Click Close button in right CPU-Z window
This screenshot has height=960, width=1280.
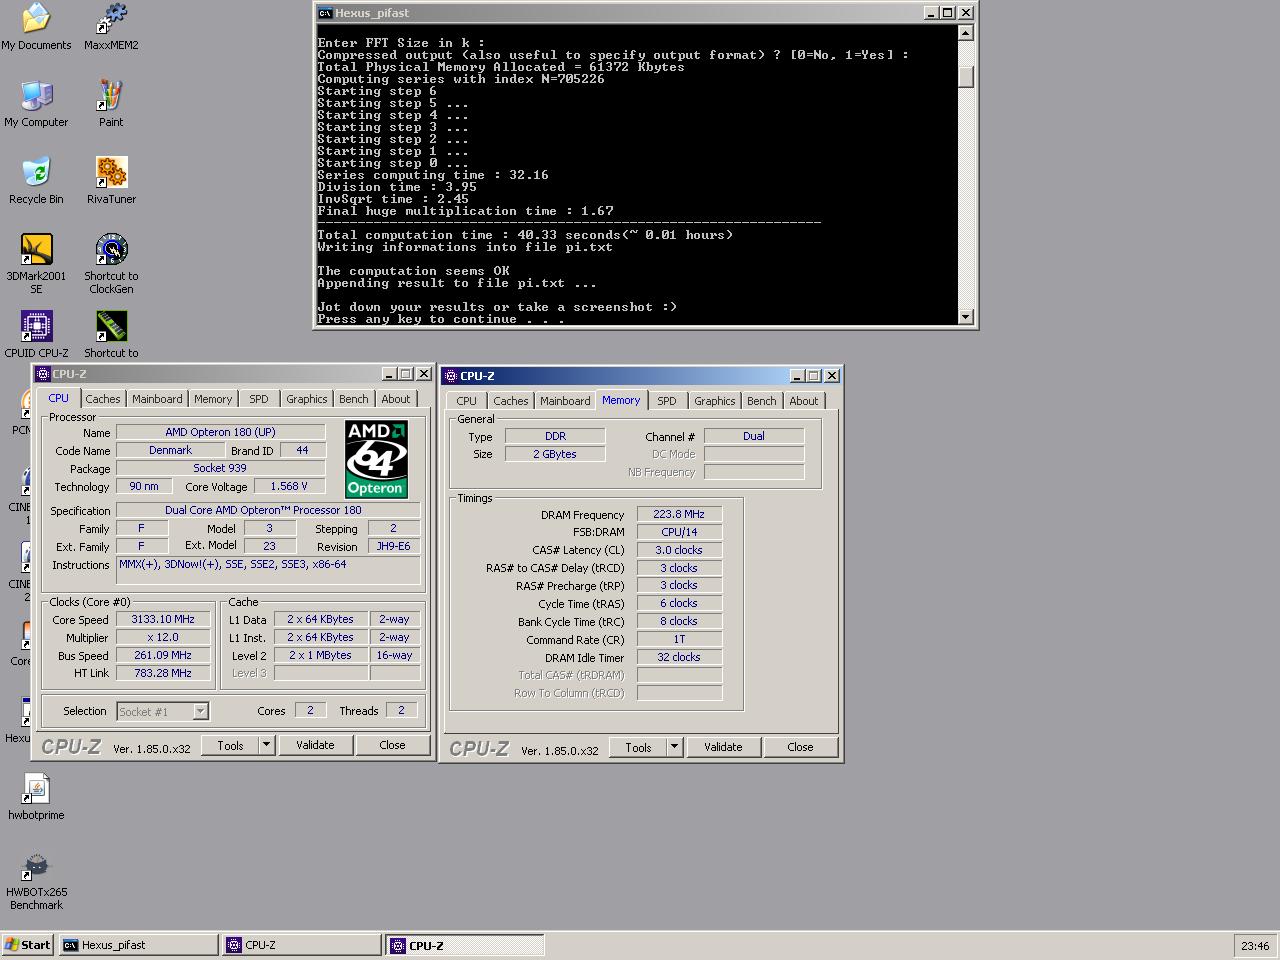click(x=800, y=747)
